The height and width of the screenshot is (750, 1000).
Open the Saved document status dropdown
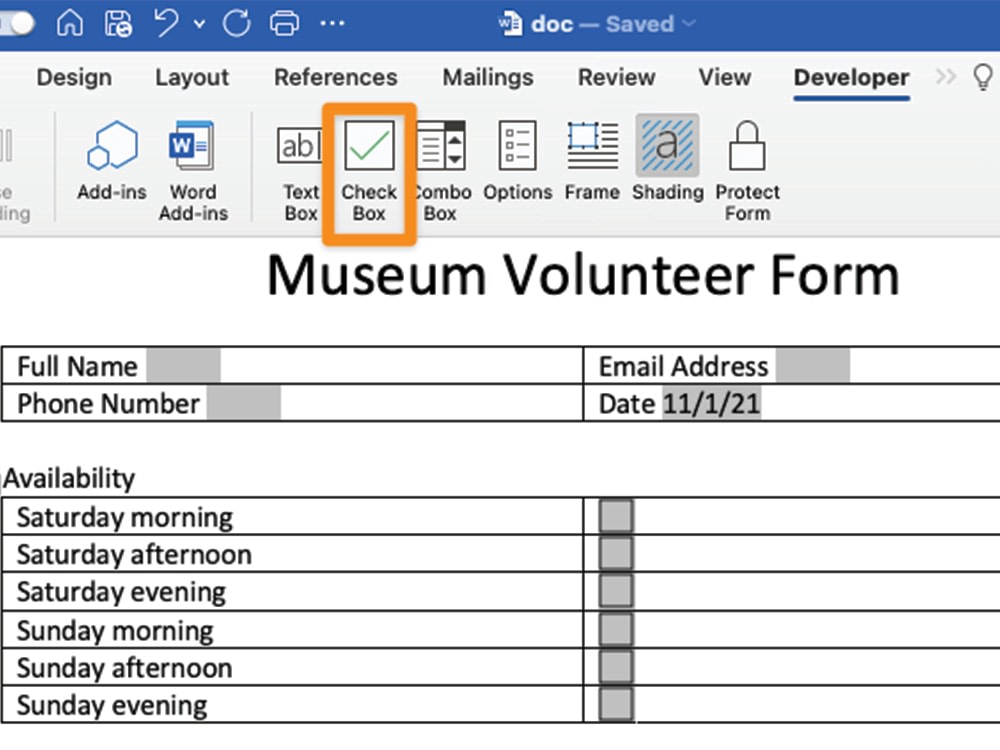(x=689, y=24)
